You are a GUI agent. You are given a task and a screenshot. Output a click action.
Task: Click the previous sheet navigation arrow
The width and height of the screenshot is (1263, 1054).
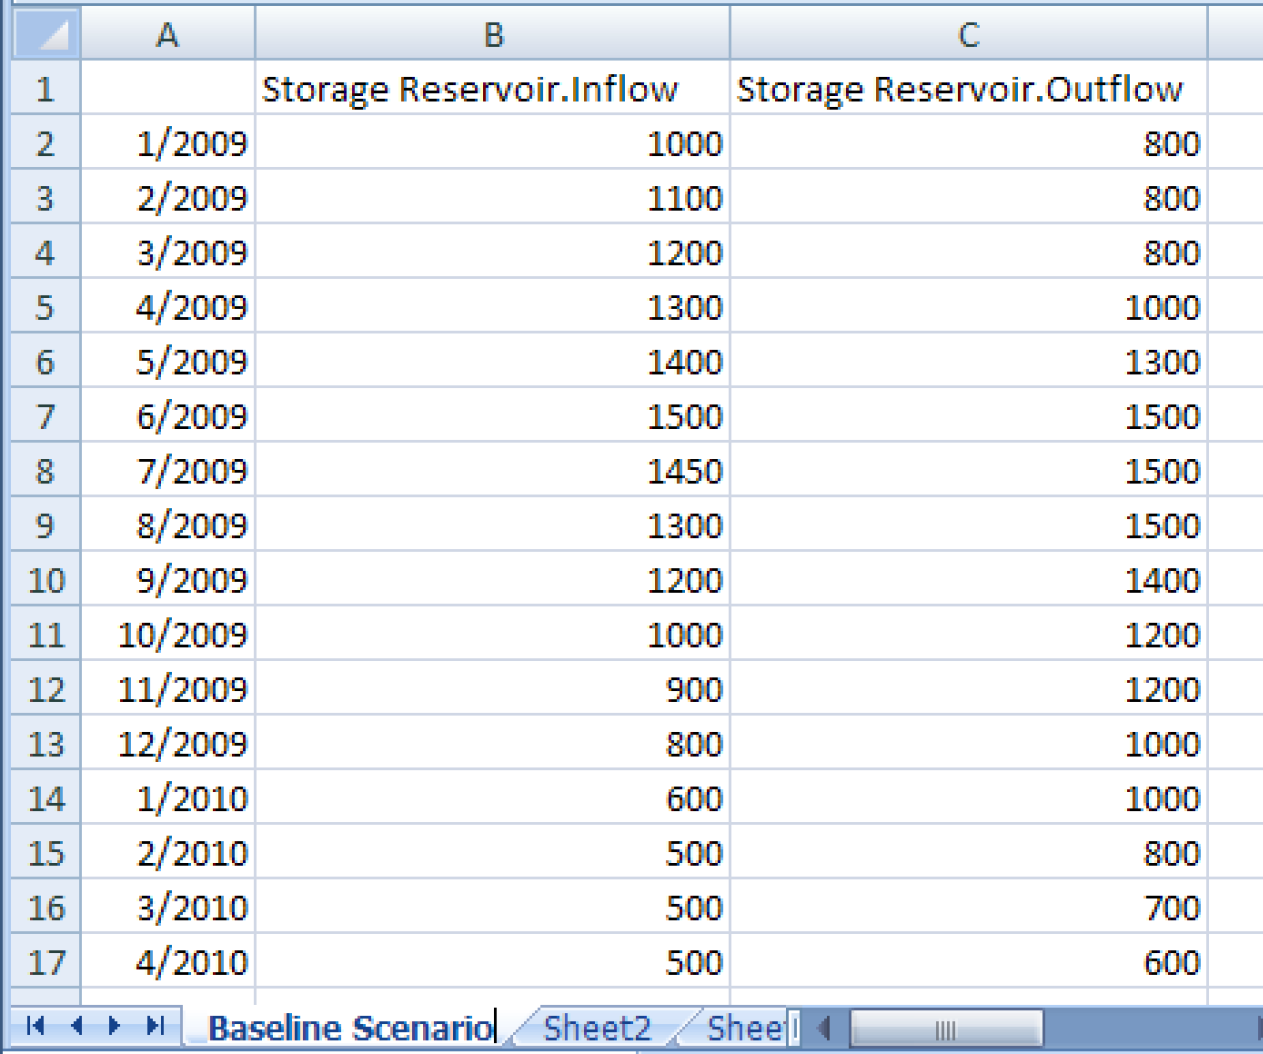[x=76, y=1026]
